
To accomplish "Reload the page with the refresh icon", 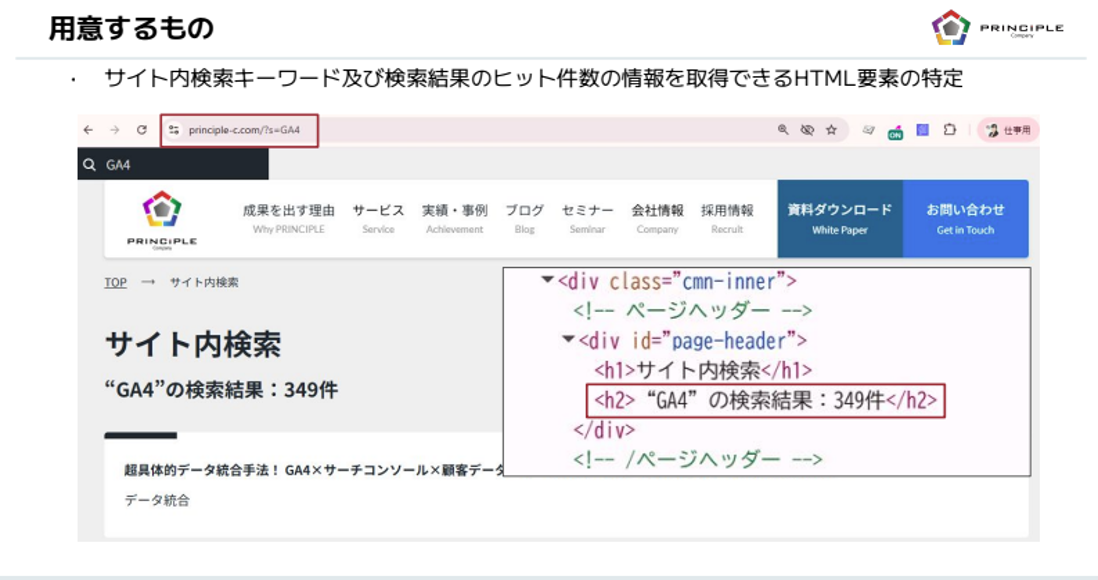I will (x=142, y=130).
